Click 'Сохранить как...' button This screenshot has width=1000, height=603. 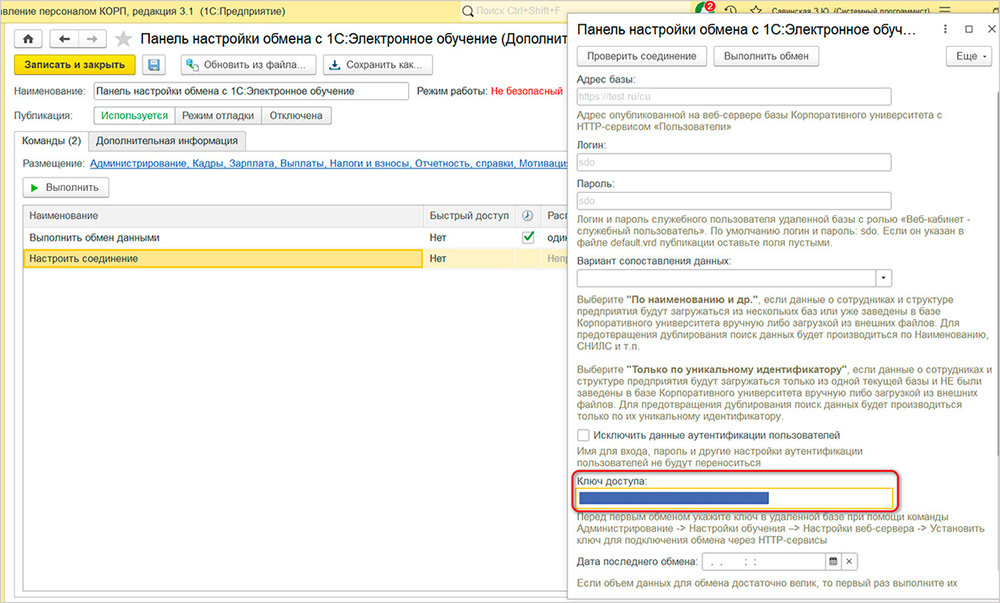coord(378,64)
